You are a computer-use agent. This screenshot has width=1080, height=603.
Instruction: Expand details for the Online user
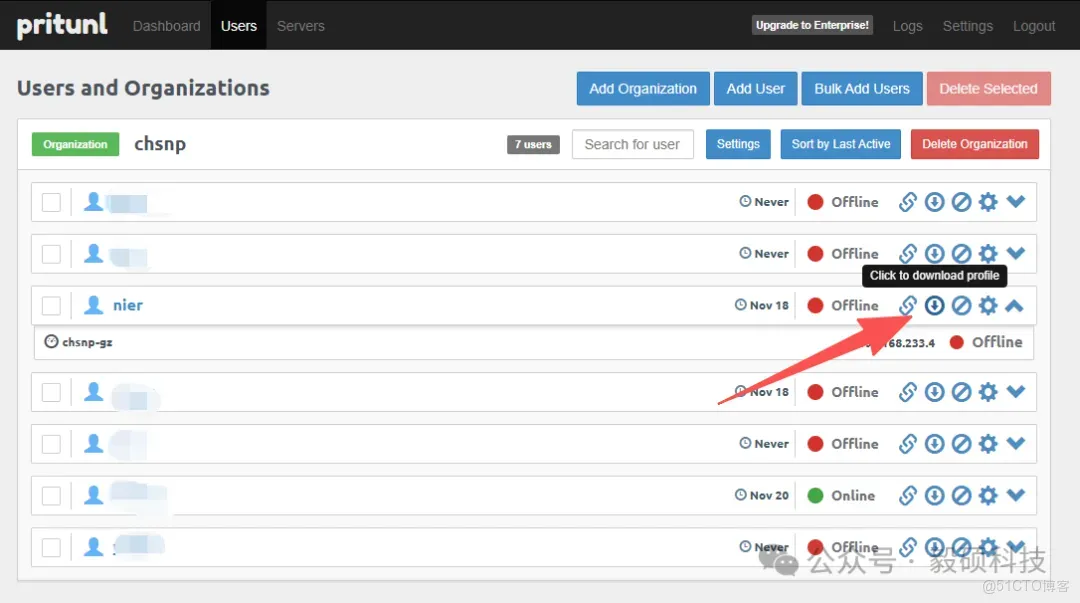pyautogui.click(x=1016, y=495)
